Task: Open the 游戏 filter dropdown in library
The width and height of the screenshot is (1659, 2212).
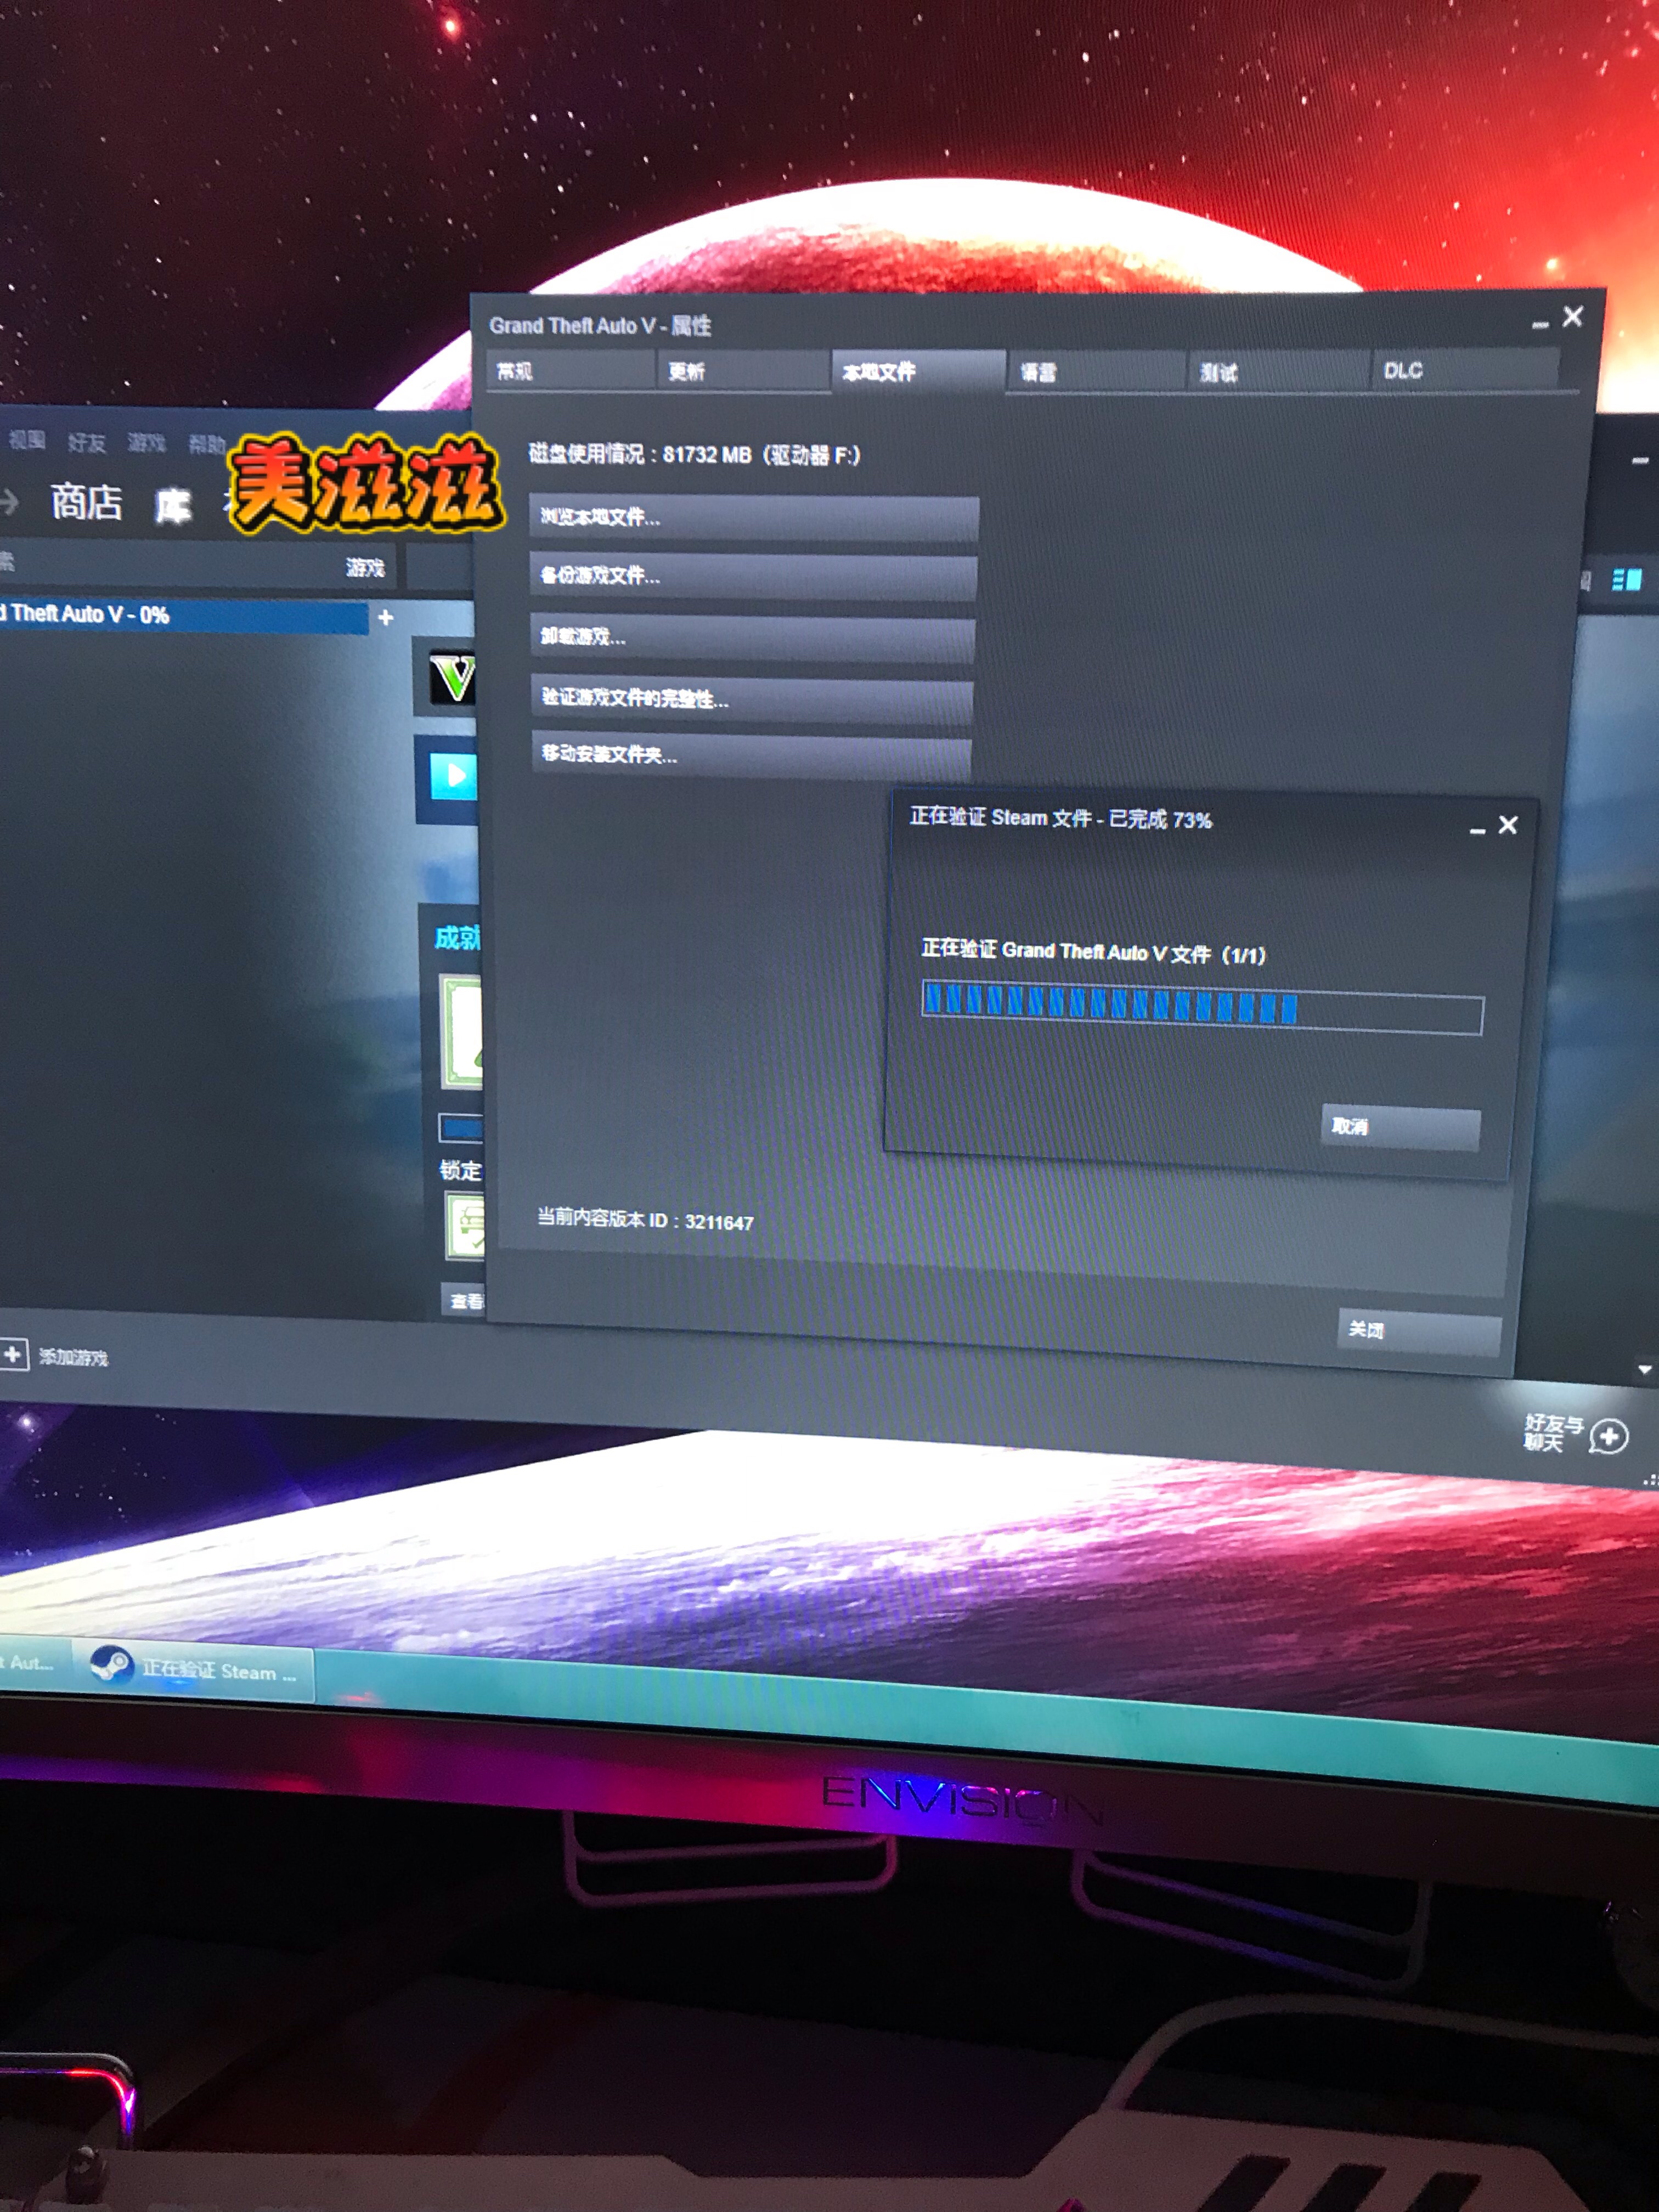Action: (x=365, y=568)
